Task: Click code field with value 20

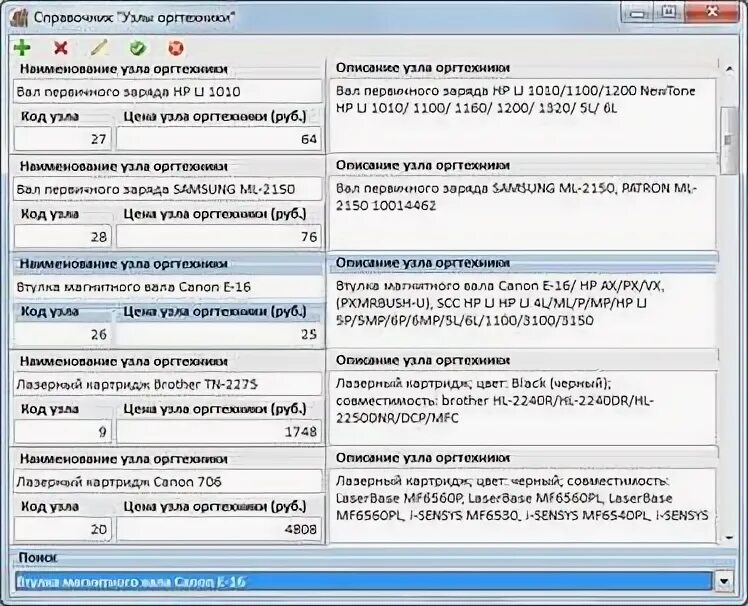Action: pyautogui.click(x=63, y=529)
